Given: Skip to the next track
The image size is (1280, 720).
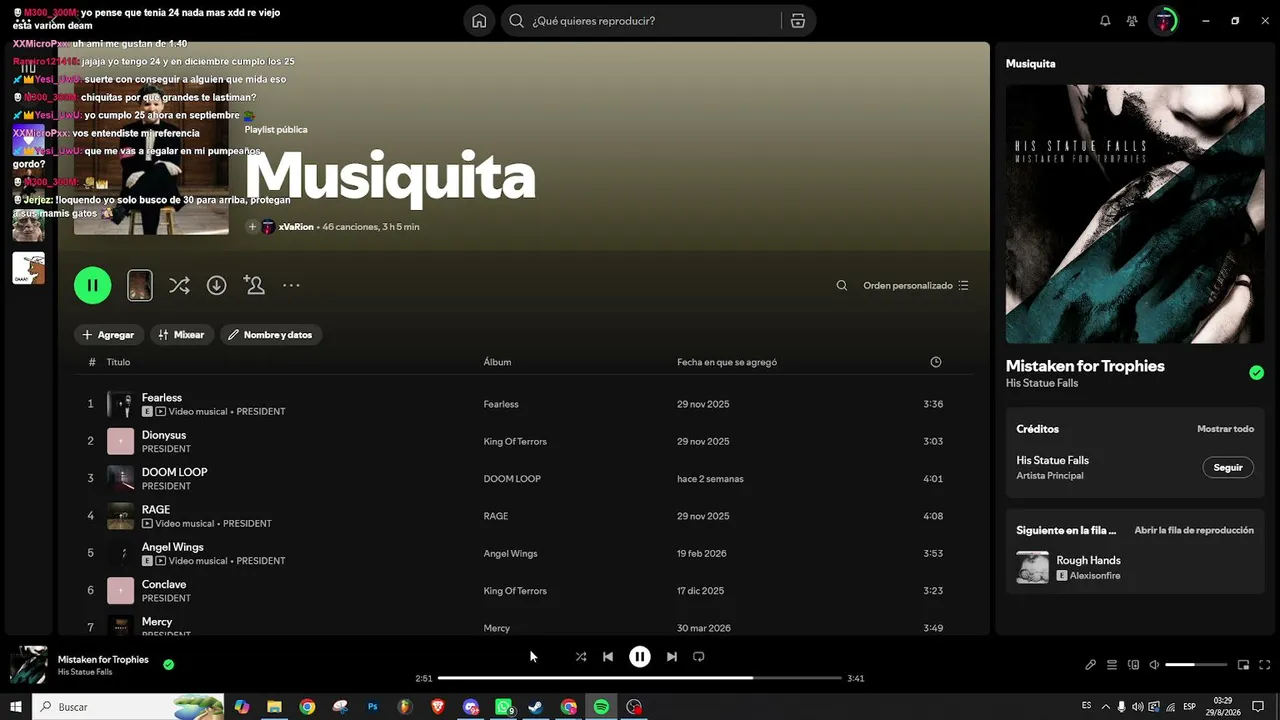Looking at the screenshot, I should coord(672,657).
